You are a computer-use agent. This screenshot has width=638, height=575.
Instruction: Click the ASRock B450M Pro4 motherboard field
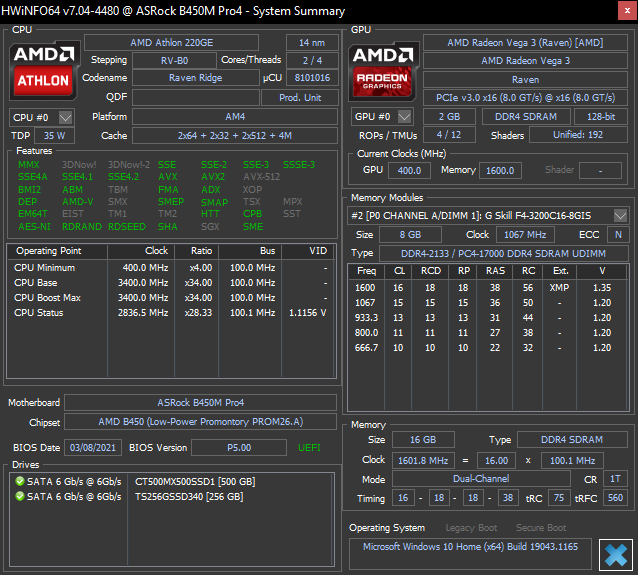point(200,403)
